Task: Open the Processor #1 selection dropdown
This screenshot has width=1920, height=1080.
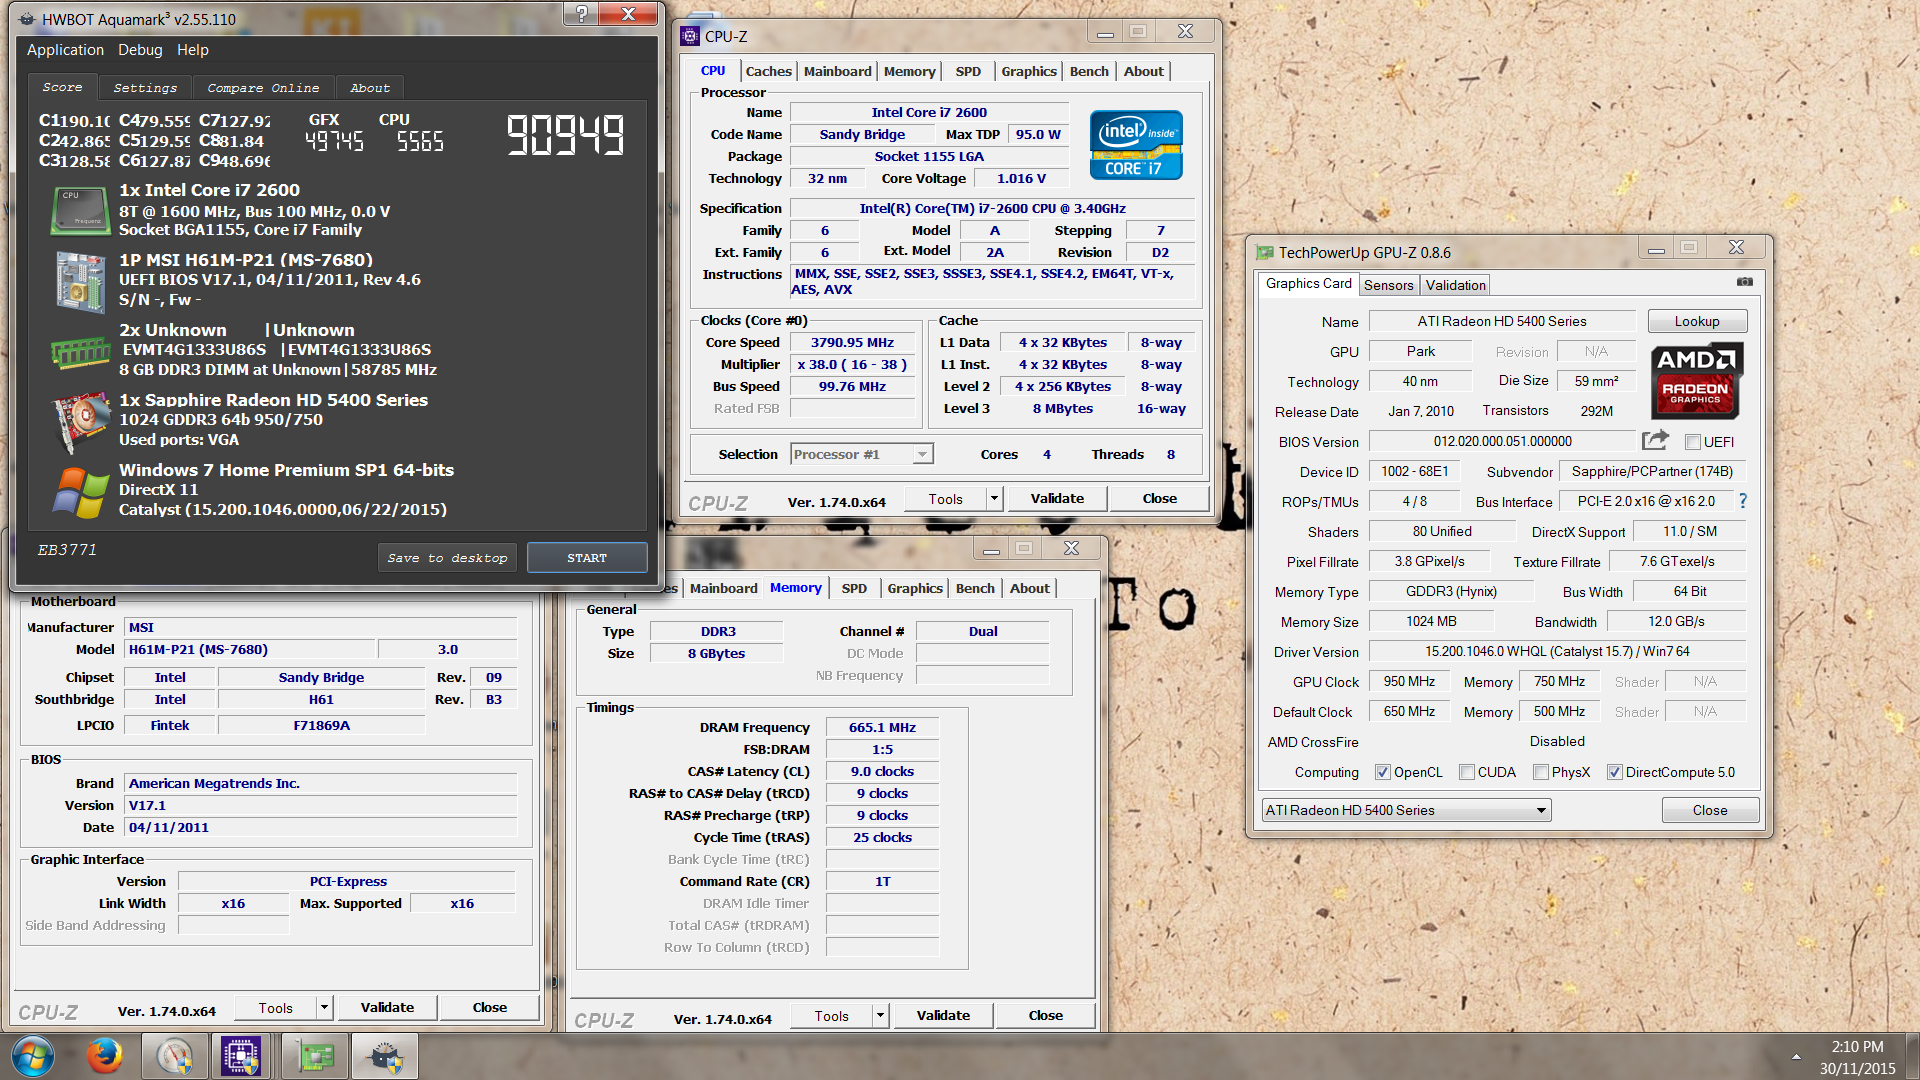Action: click(x=862, y=454)
